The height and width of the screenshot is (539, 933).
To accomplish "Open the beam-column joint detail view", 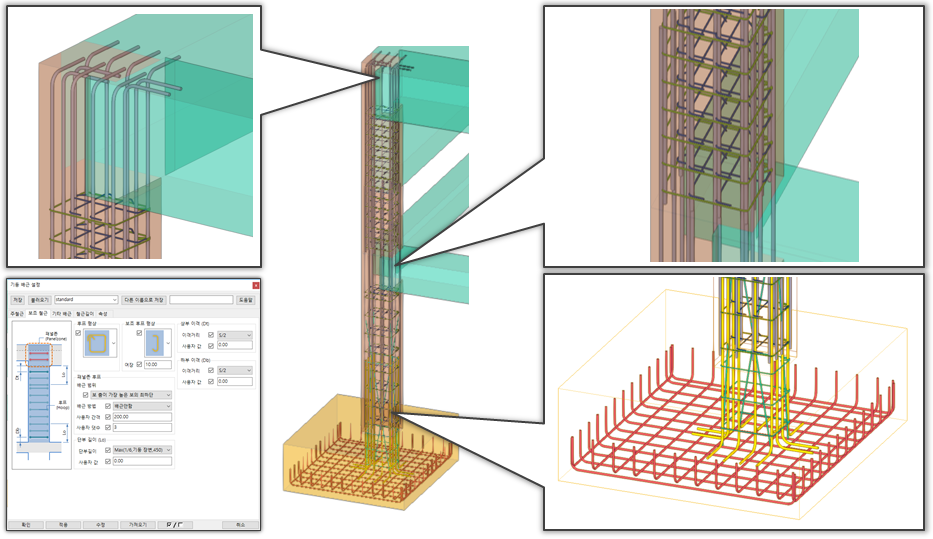I will 734,136.
